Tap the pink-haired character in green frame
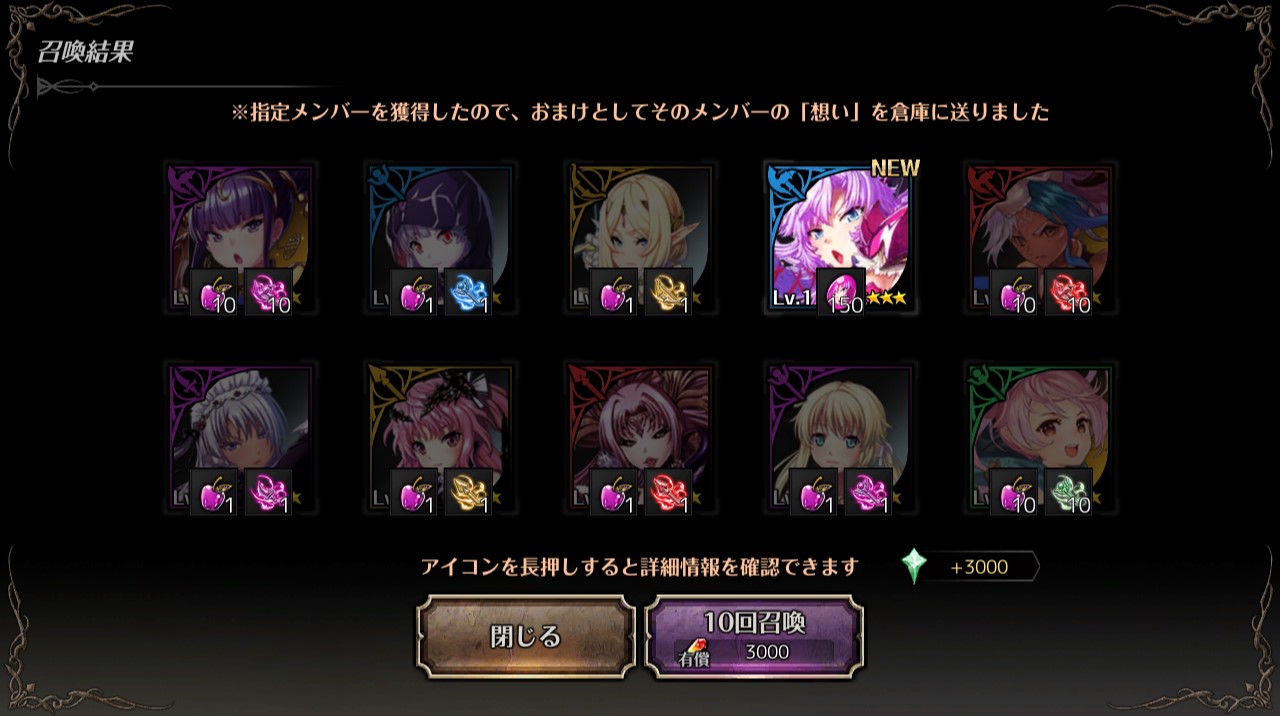Screen dimensions: 1280x716 tap(1040, 438)
